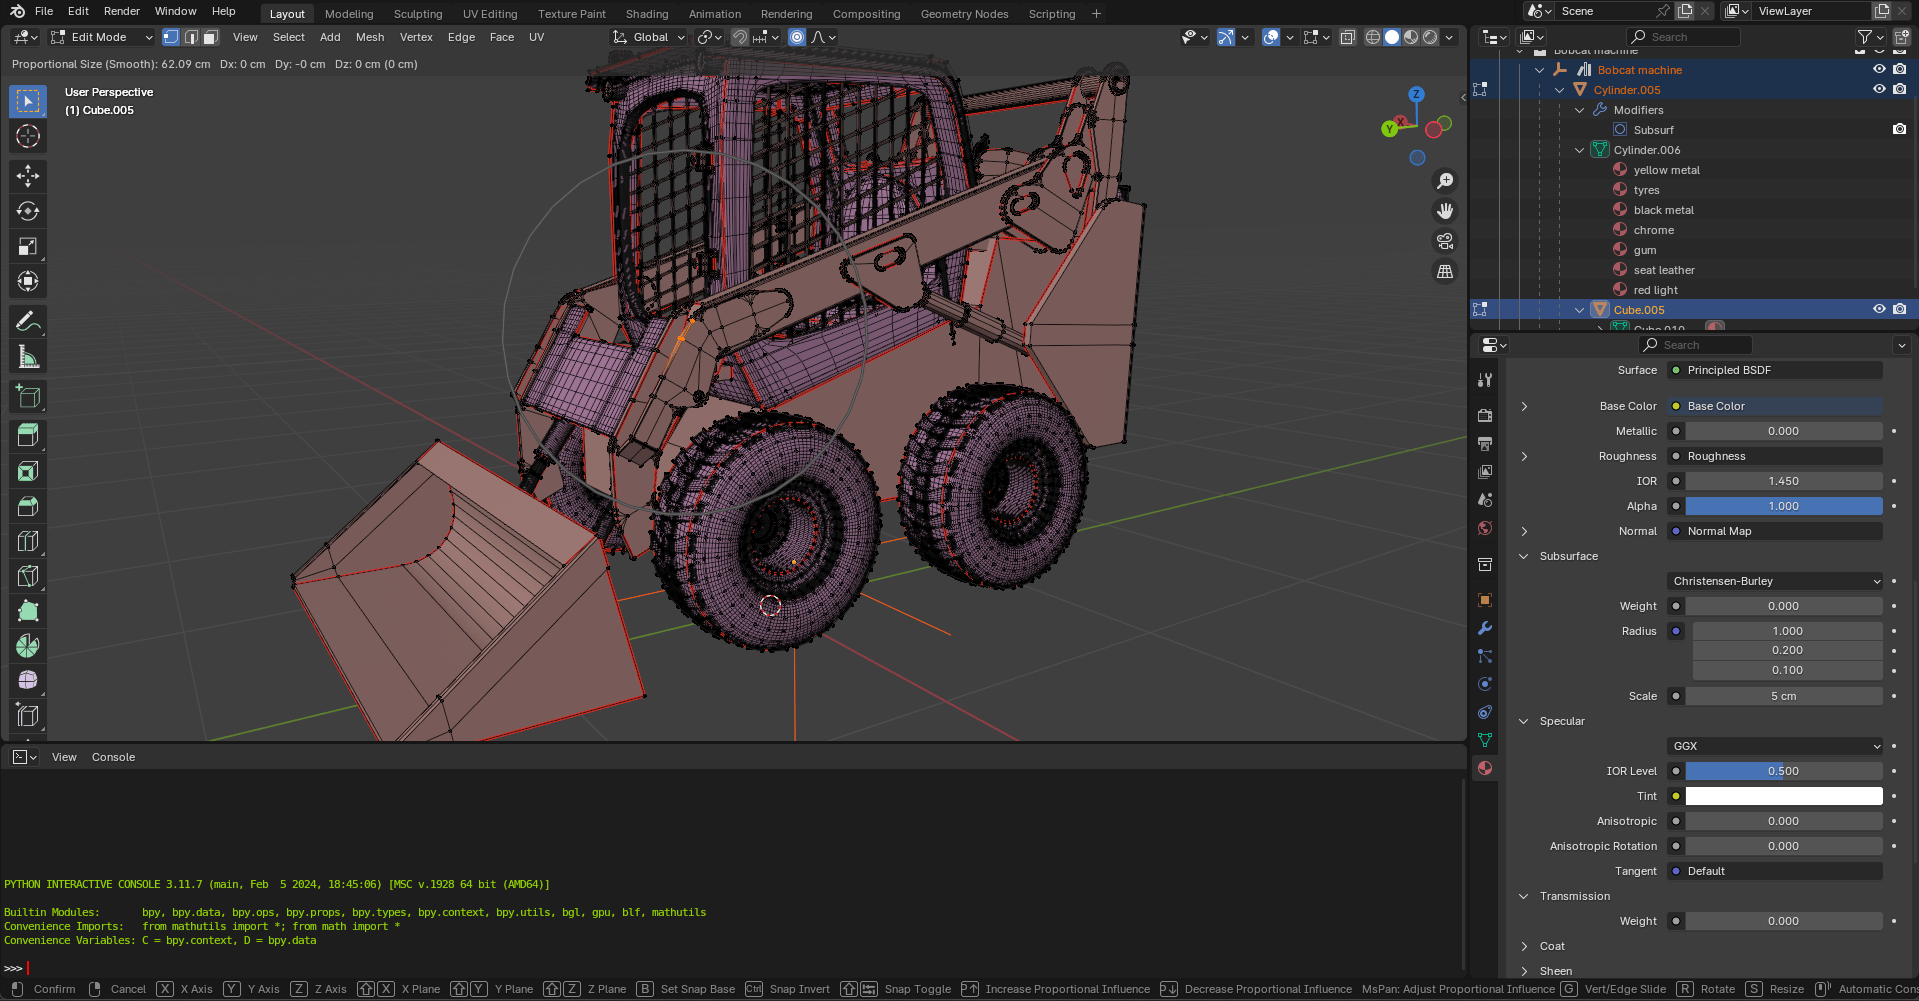
Task: Select the yellow metal material
Action: [x=1666, y=170]
